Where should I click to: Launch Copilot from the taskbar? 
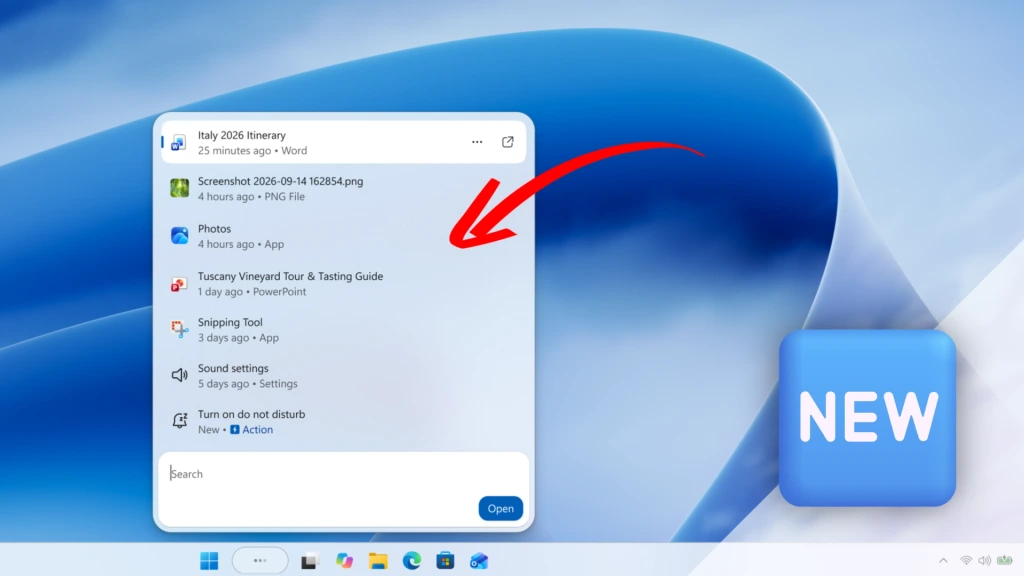click(344, 561)
